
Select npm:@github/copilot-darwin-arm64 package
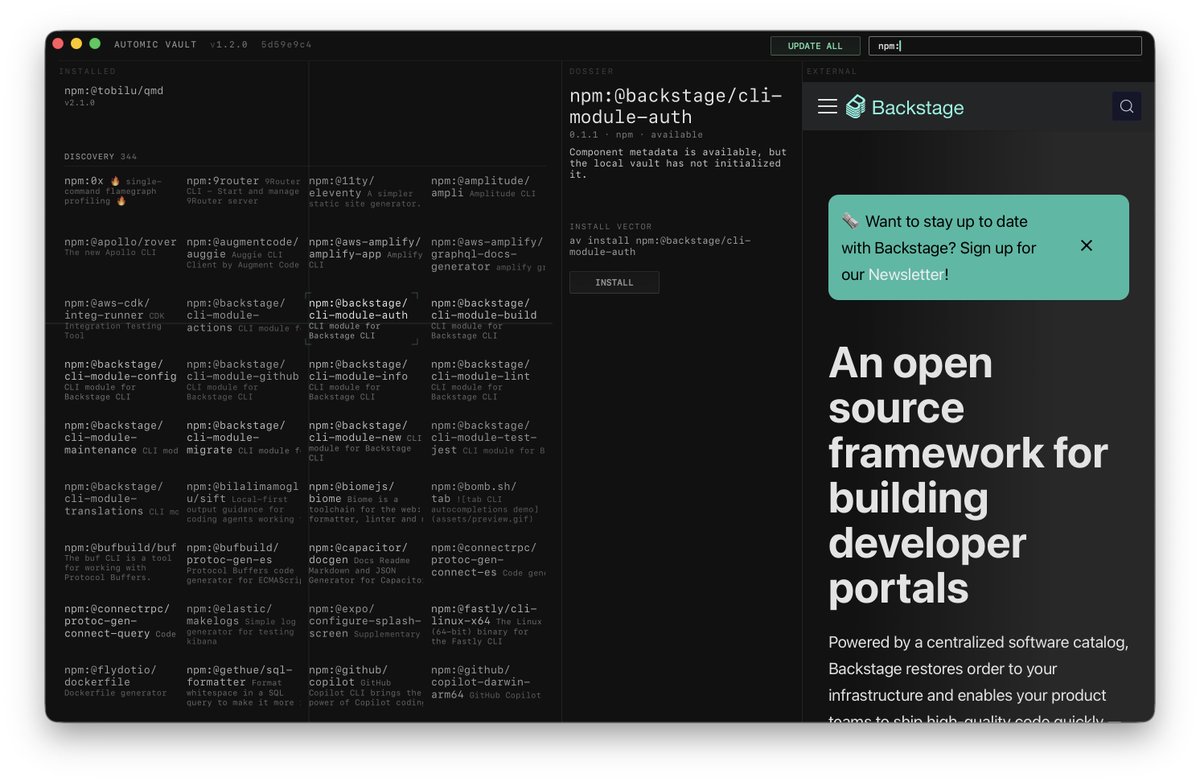488,682
